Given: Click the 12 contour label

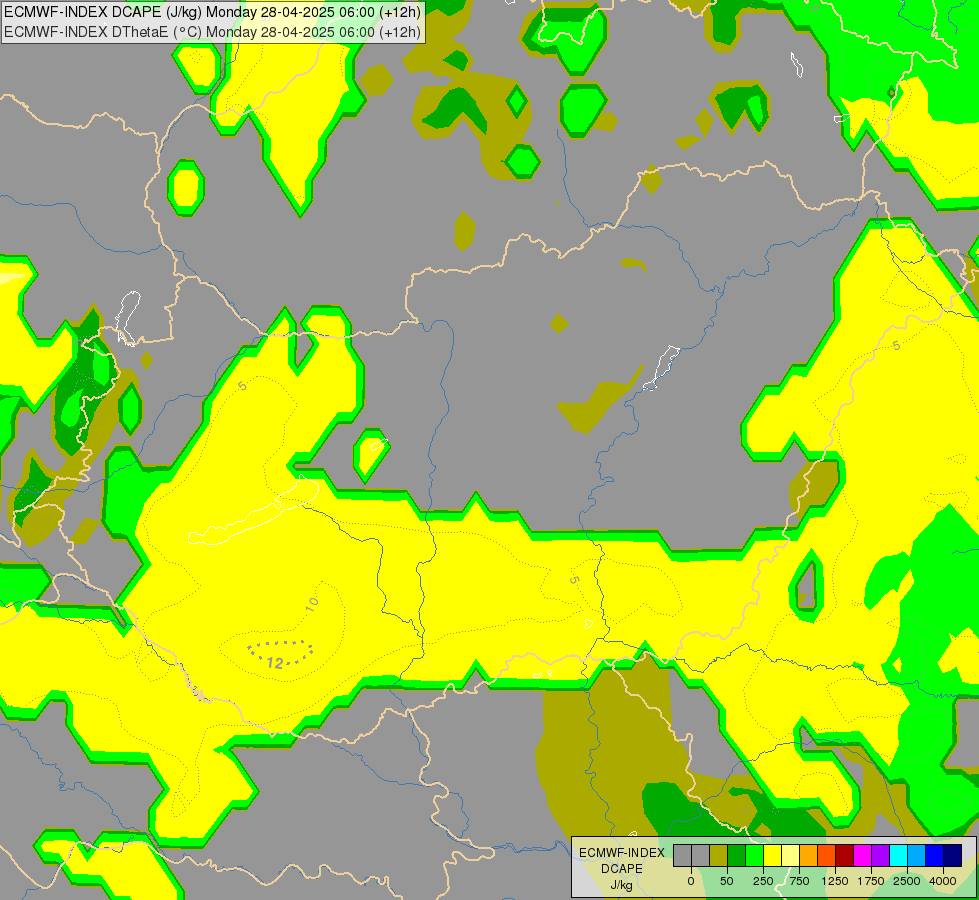Looking at the screenshot, I should 275,663.
